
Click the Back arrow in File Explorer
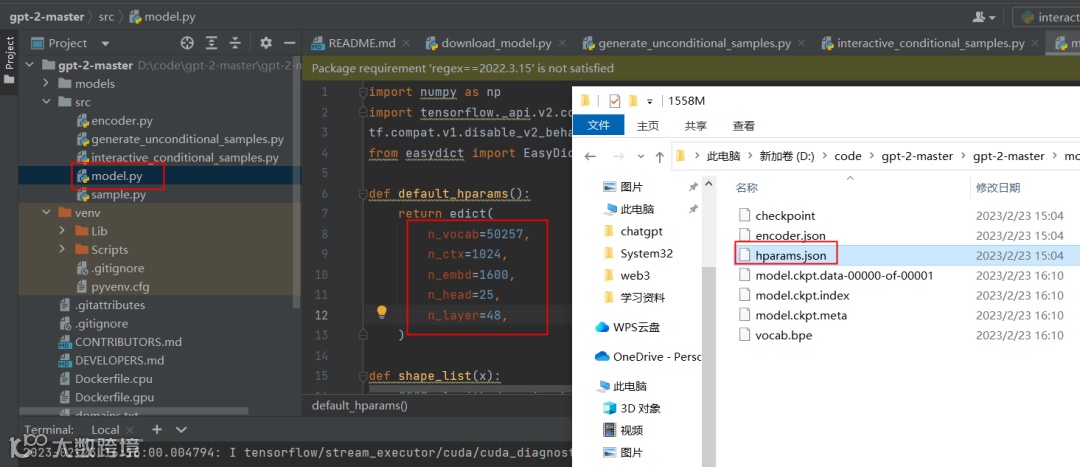click(x=590, y=156)
